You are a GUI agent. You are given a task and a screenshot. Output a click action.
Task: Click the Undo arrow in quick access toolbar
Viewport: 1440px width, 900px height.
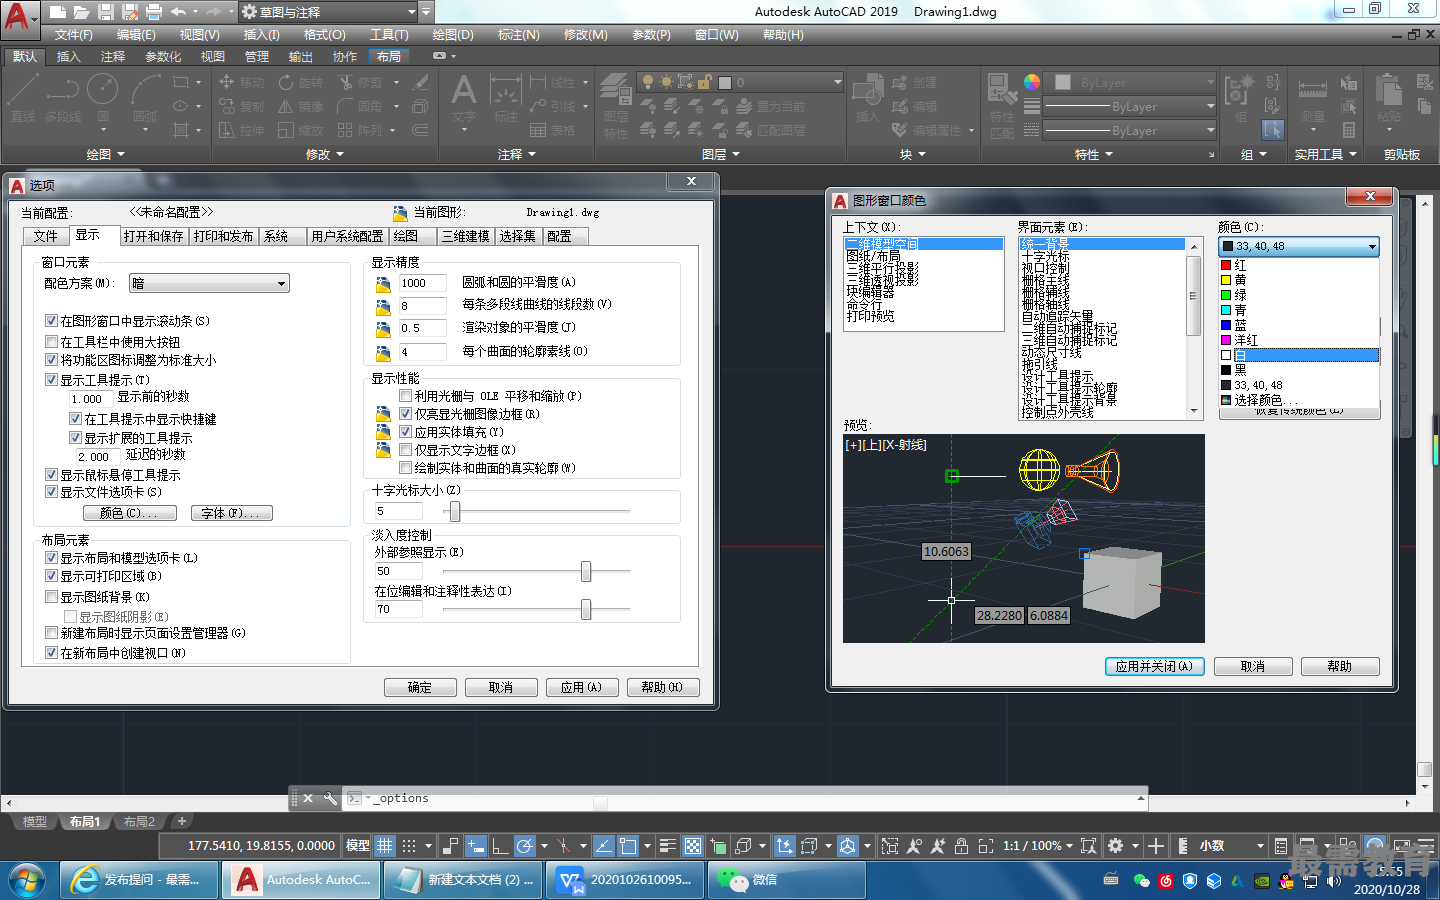click(178, 12)
